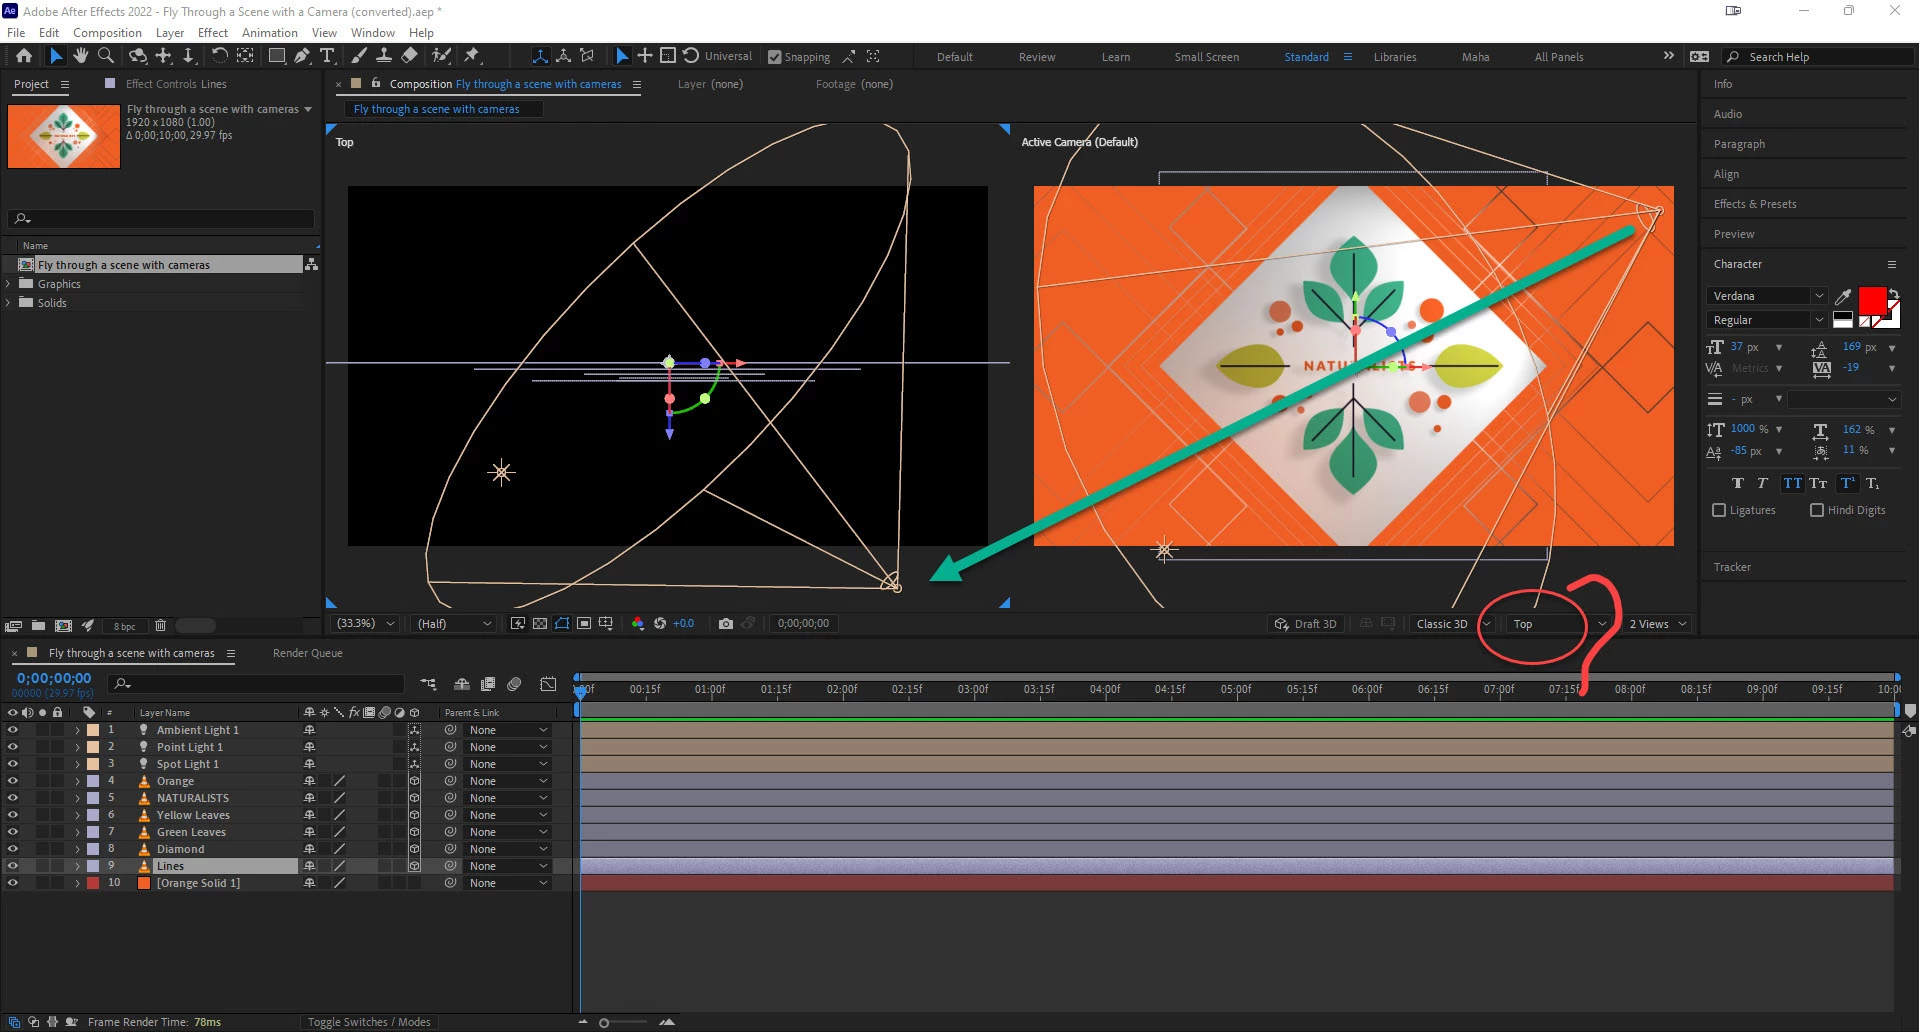Image resolution: width=1919 pixels, height=1032 pixels.
Task: Click the Home icon in the toolbar
Action: click(x=24, y=56)
